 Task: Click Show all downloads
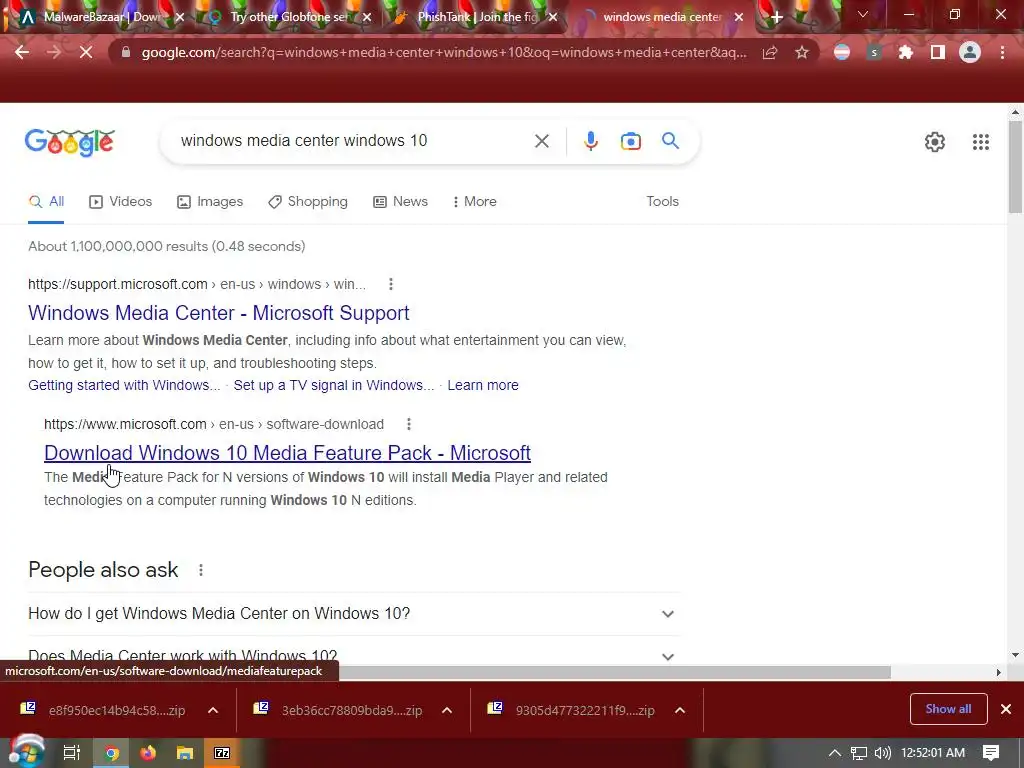point(948,709)
